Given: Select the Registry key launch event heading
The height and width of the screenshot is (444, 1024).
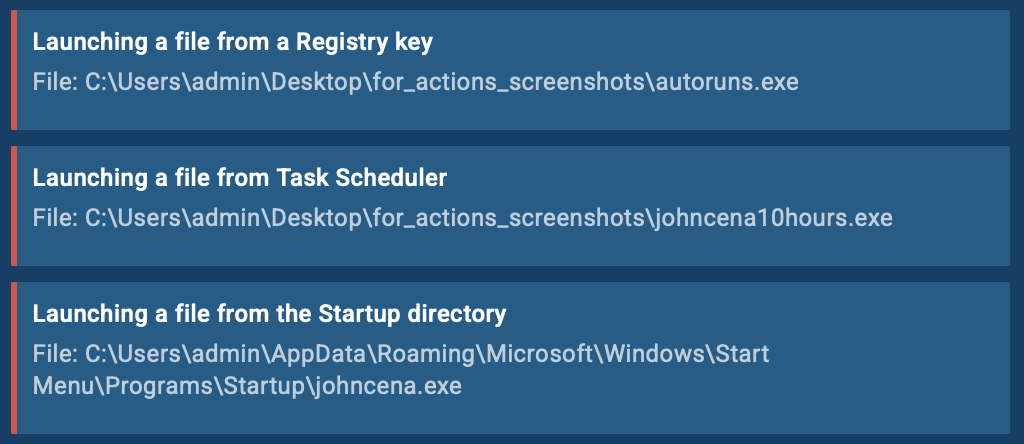Looking at the screenshot, I should (232, 42).
